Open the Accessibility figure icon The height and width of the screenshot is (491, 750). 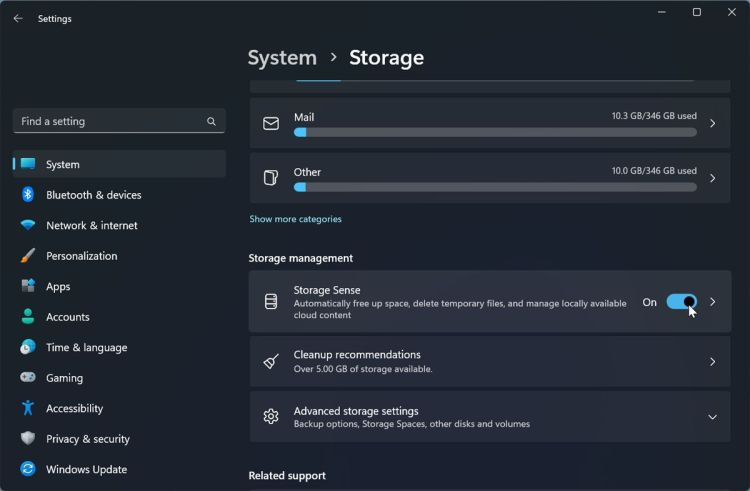pyautogui.click(x=28, y=408)
